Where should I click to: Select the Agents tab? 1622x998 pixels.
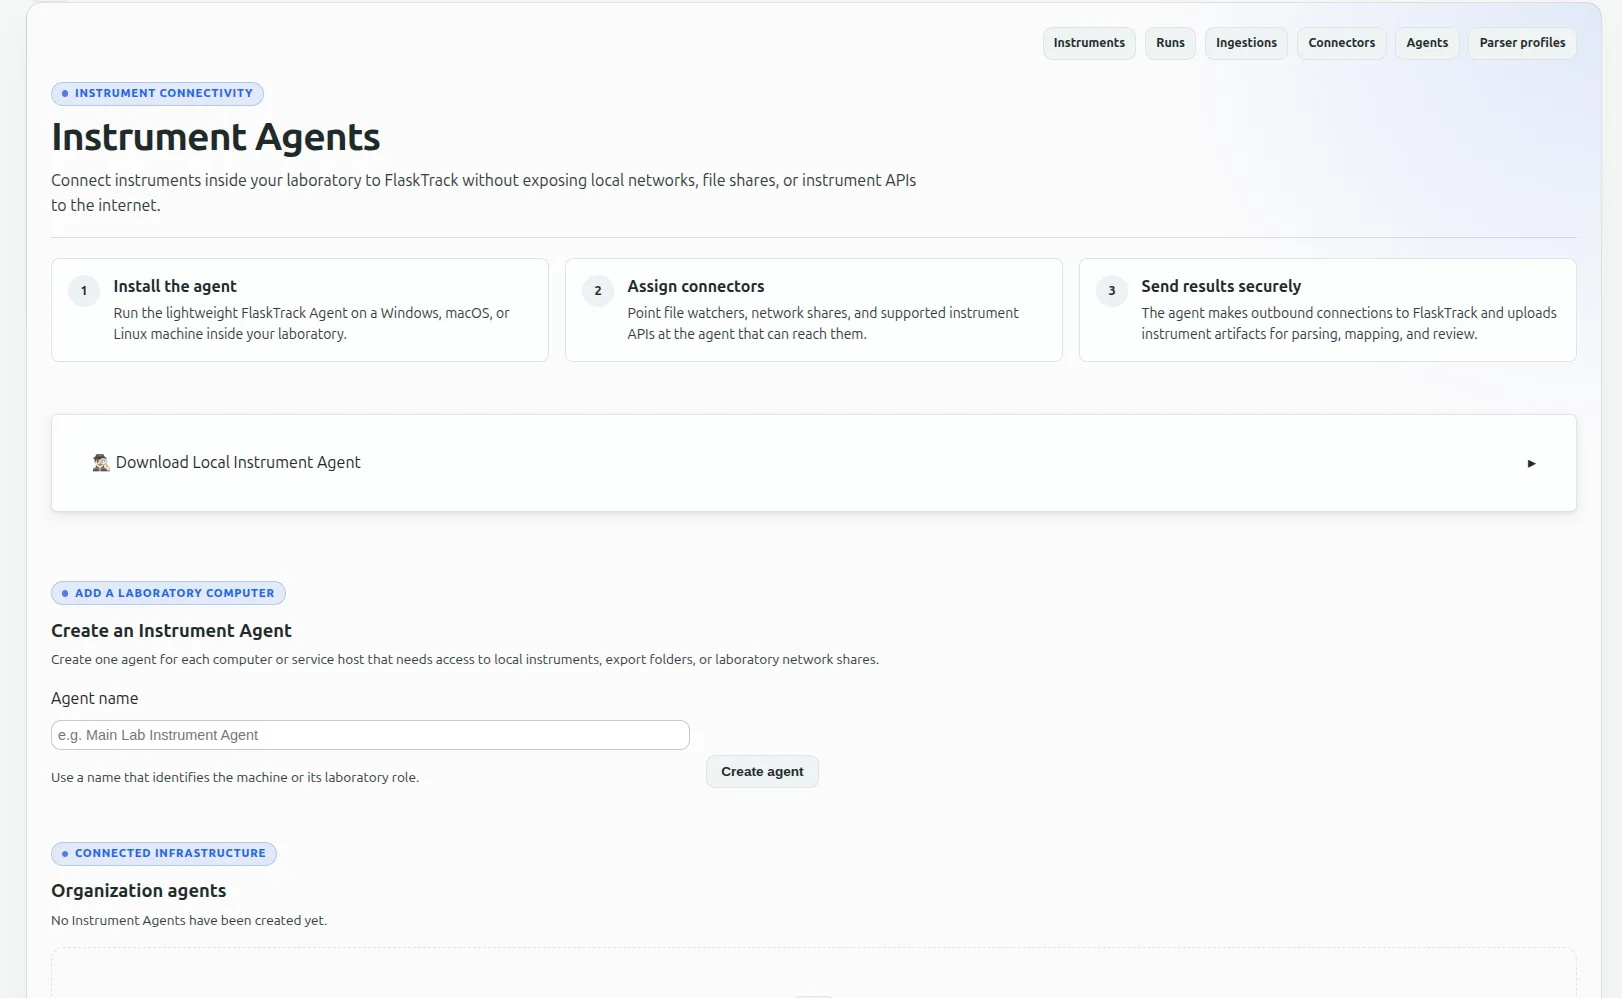[1427, 43]
